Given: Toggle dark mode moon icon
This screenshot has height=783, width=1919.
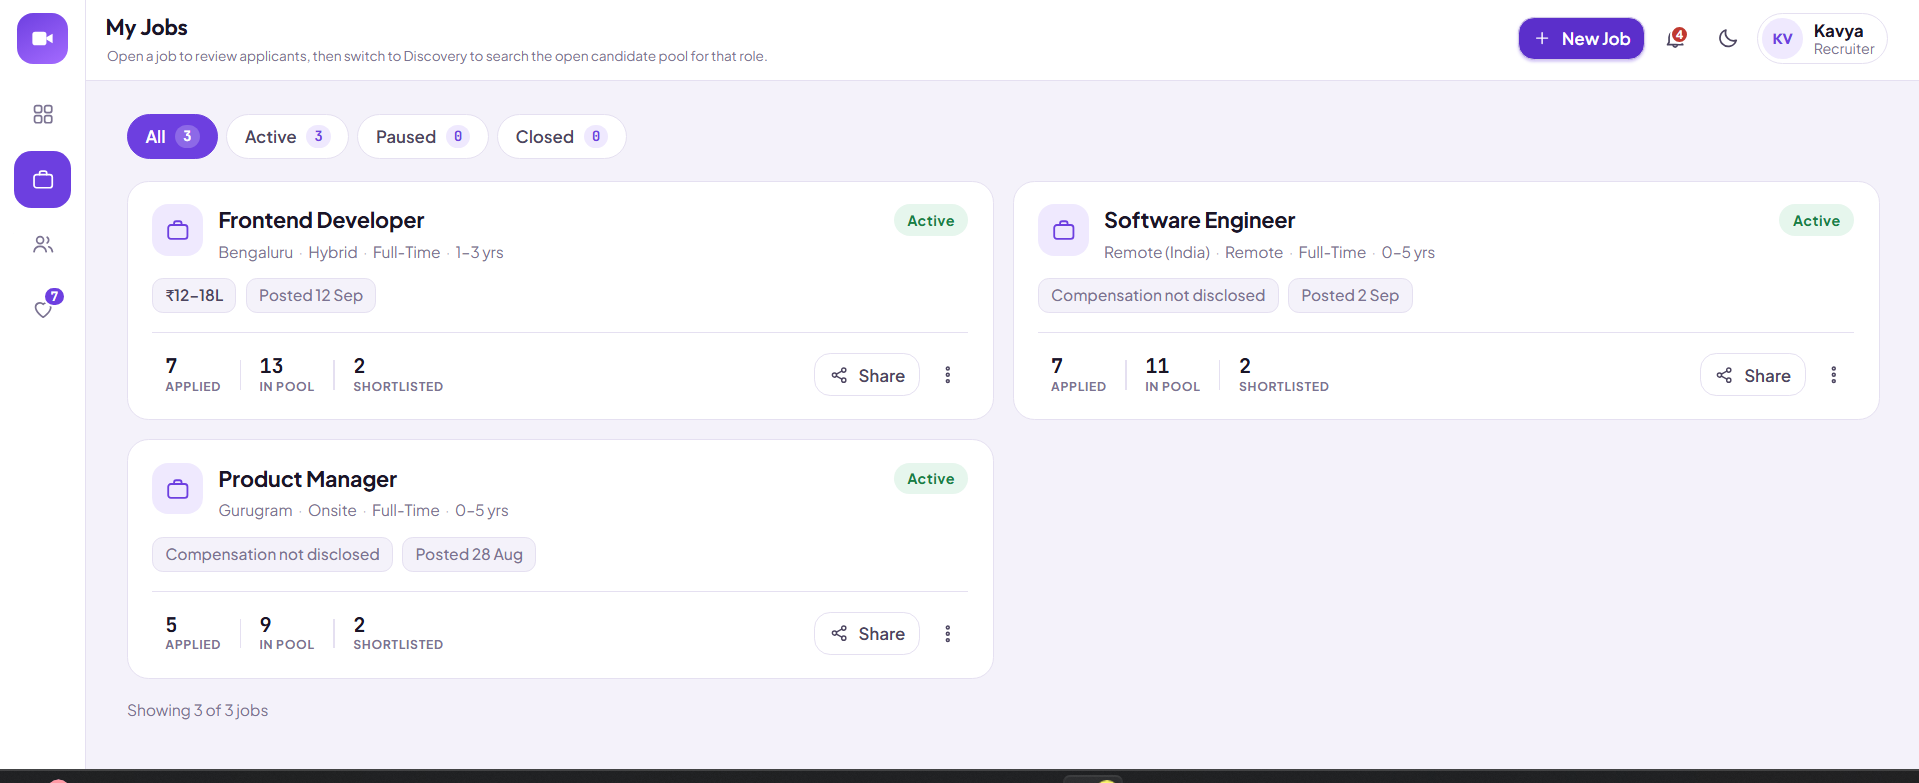Looking at the screenshot, I should [x=1728, y=39].
